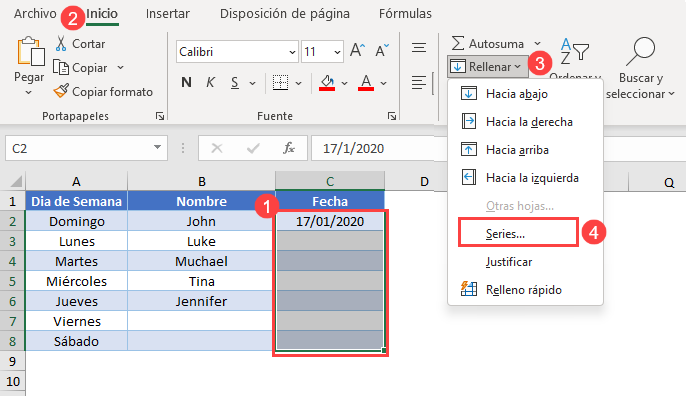The image size is (686, 396).
Task: Open the Disposición de página tab
Action: pyautogui.click(x=285, y=14)
